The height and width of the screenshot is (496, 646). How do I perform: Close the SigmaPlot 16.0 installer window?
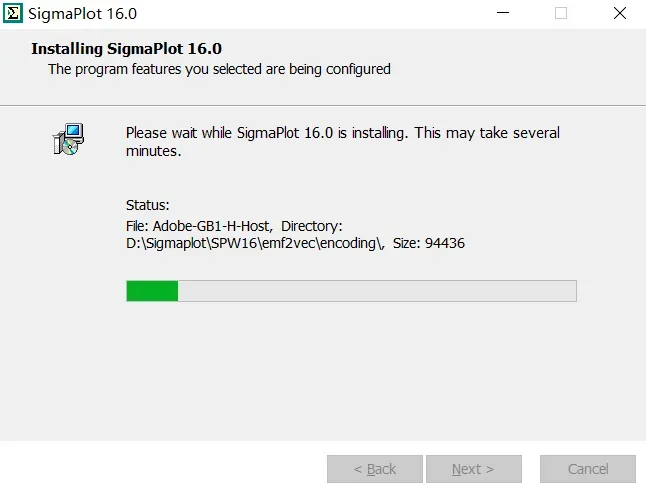click(620, 13)
